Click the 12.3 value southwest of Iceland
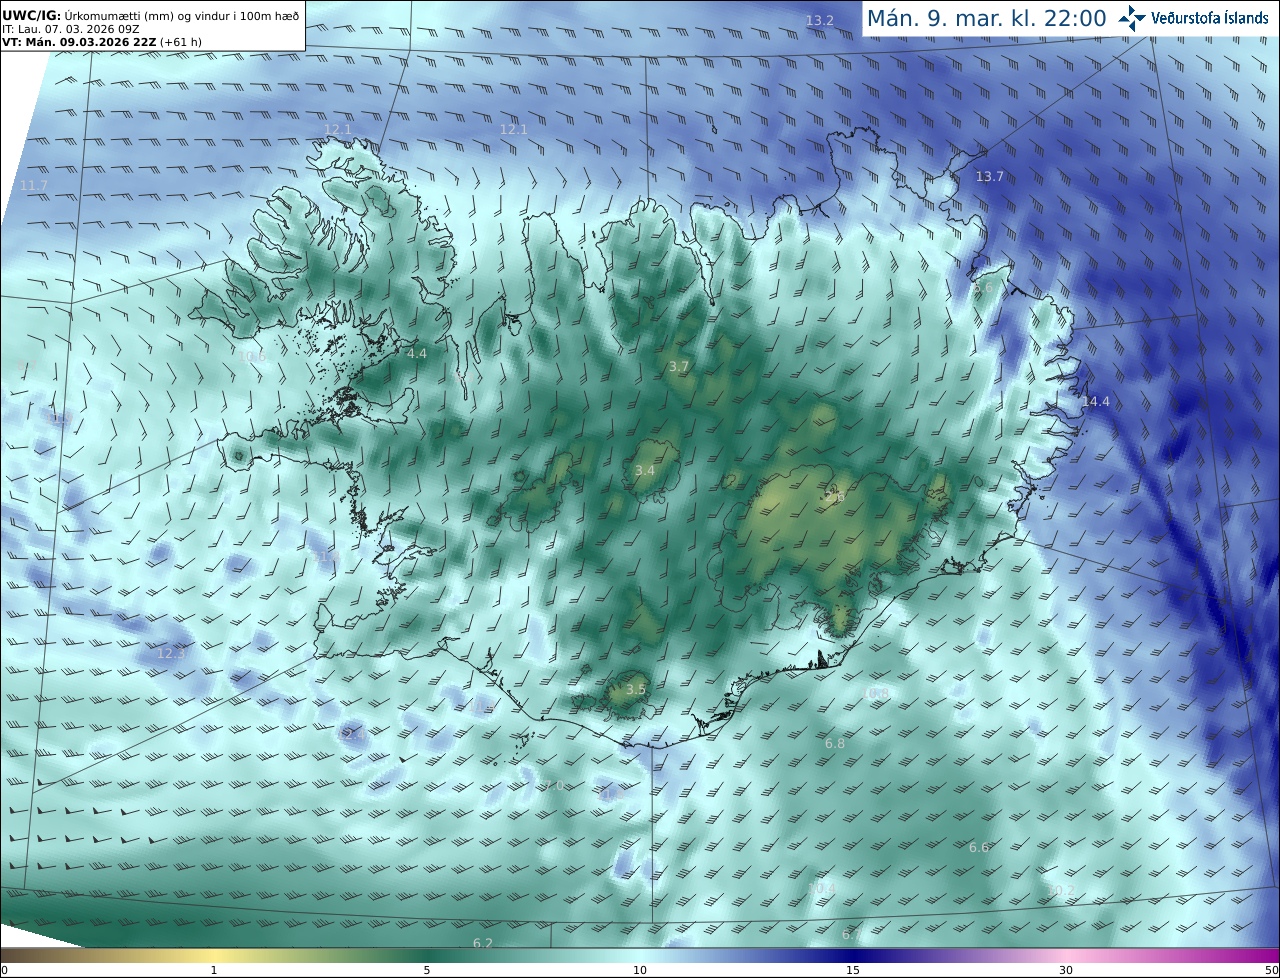The width and height of the screenshot is (1280, 978). [x=171, y=654]
